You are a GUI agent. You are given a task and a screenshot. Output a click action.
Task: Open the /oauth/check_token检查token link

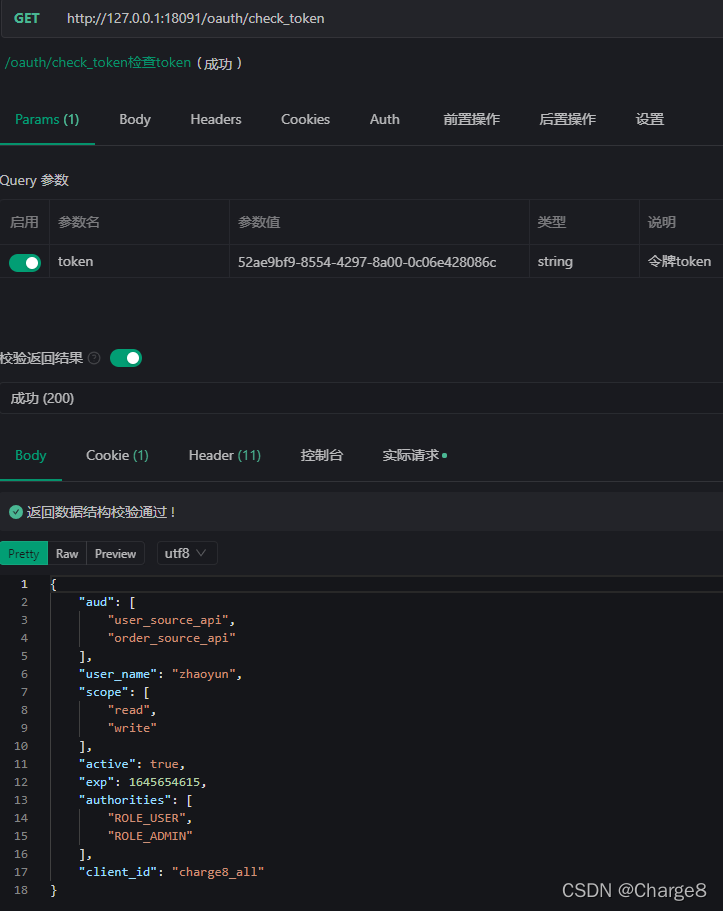pyautogui.click(x=98, y=63)
